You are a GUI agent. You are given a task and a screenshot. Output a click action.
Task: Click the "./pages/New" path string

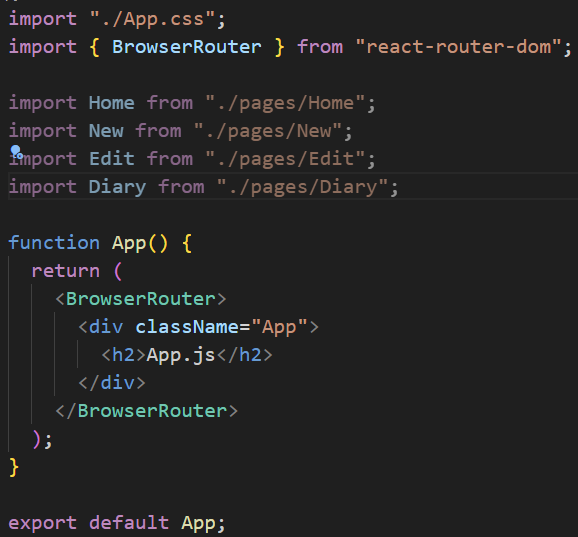[x=268, y=131]
